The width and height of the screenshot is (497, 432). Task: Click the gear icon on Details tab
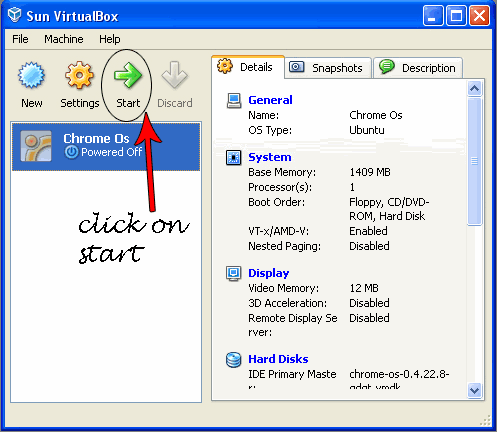(225, 66)
